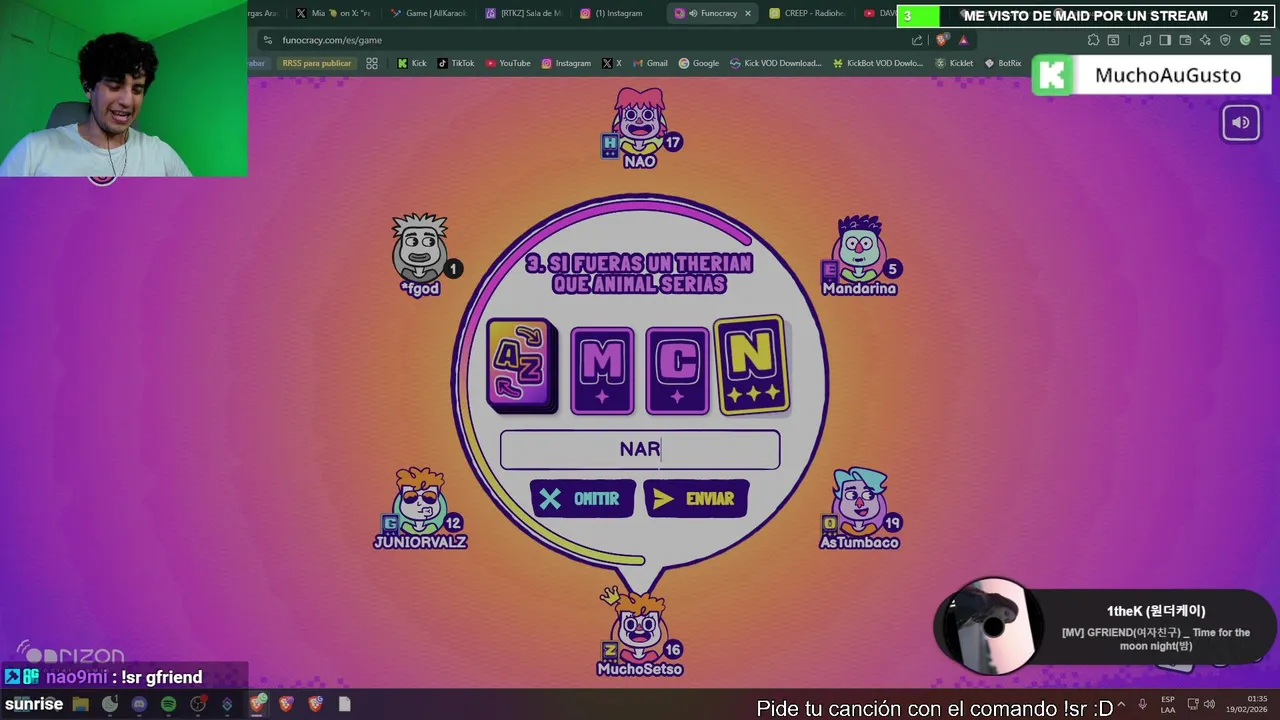Click the GFRIEND song notification card

pyautogui.click(x=1104, y=628)
